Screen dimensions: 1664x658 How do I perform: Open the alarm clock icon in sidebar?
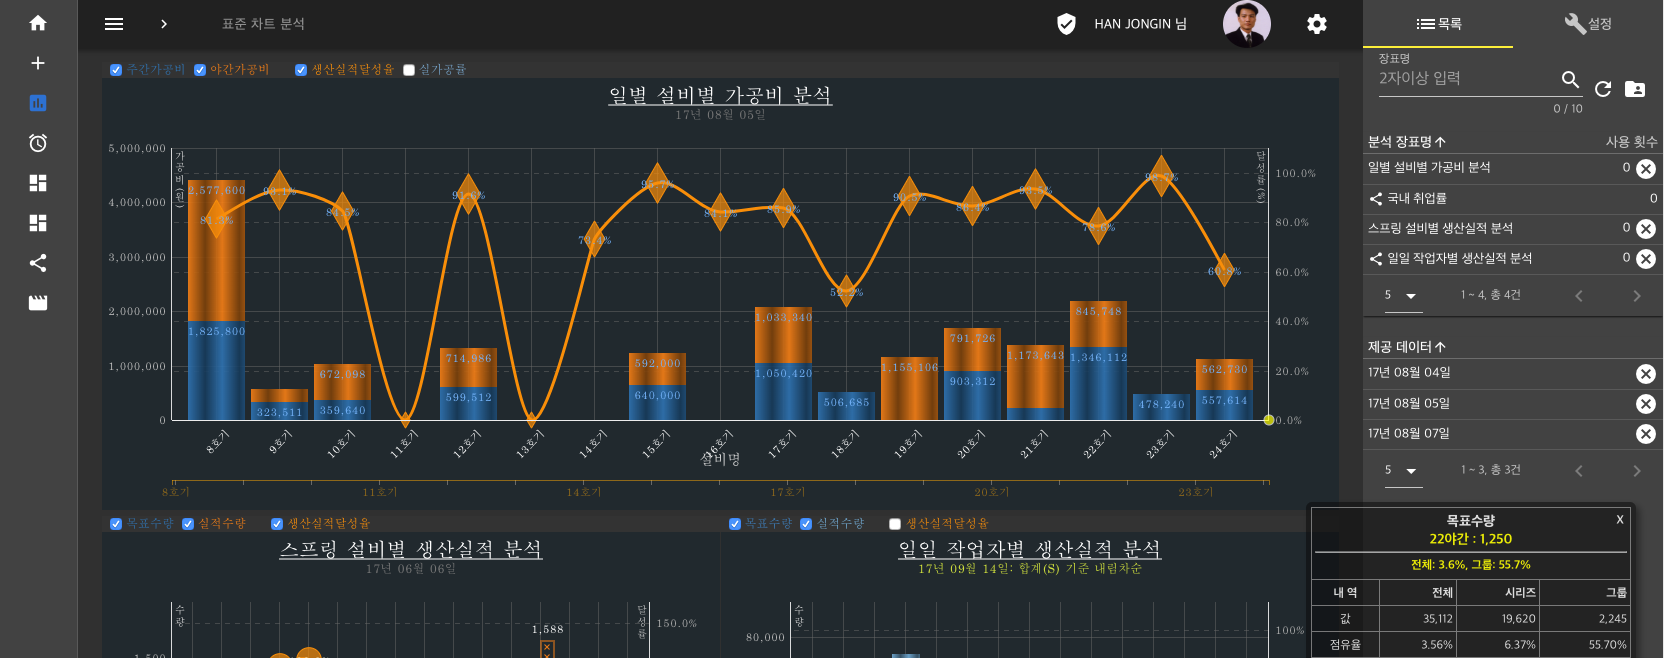[38, 143]
